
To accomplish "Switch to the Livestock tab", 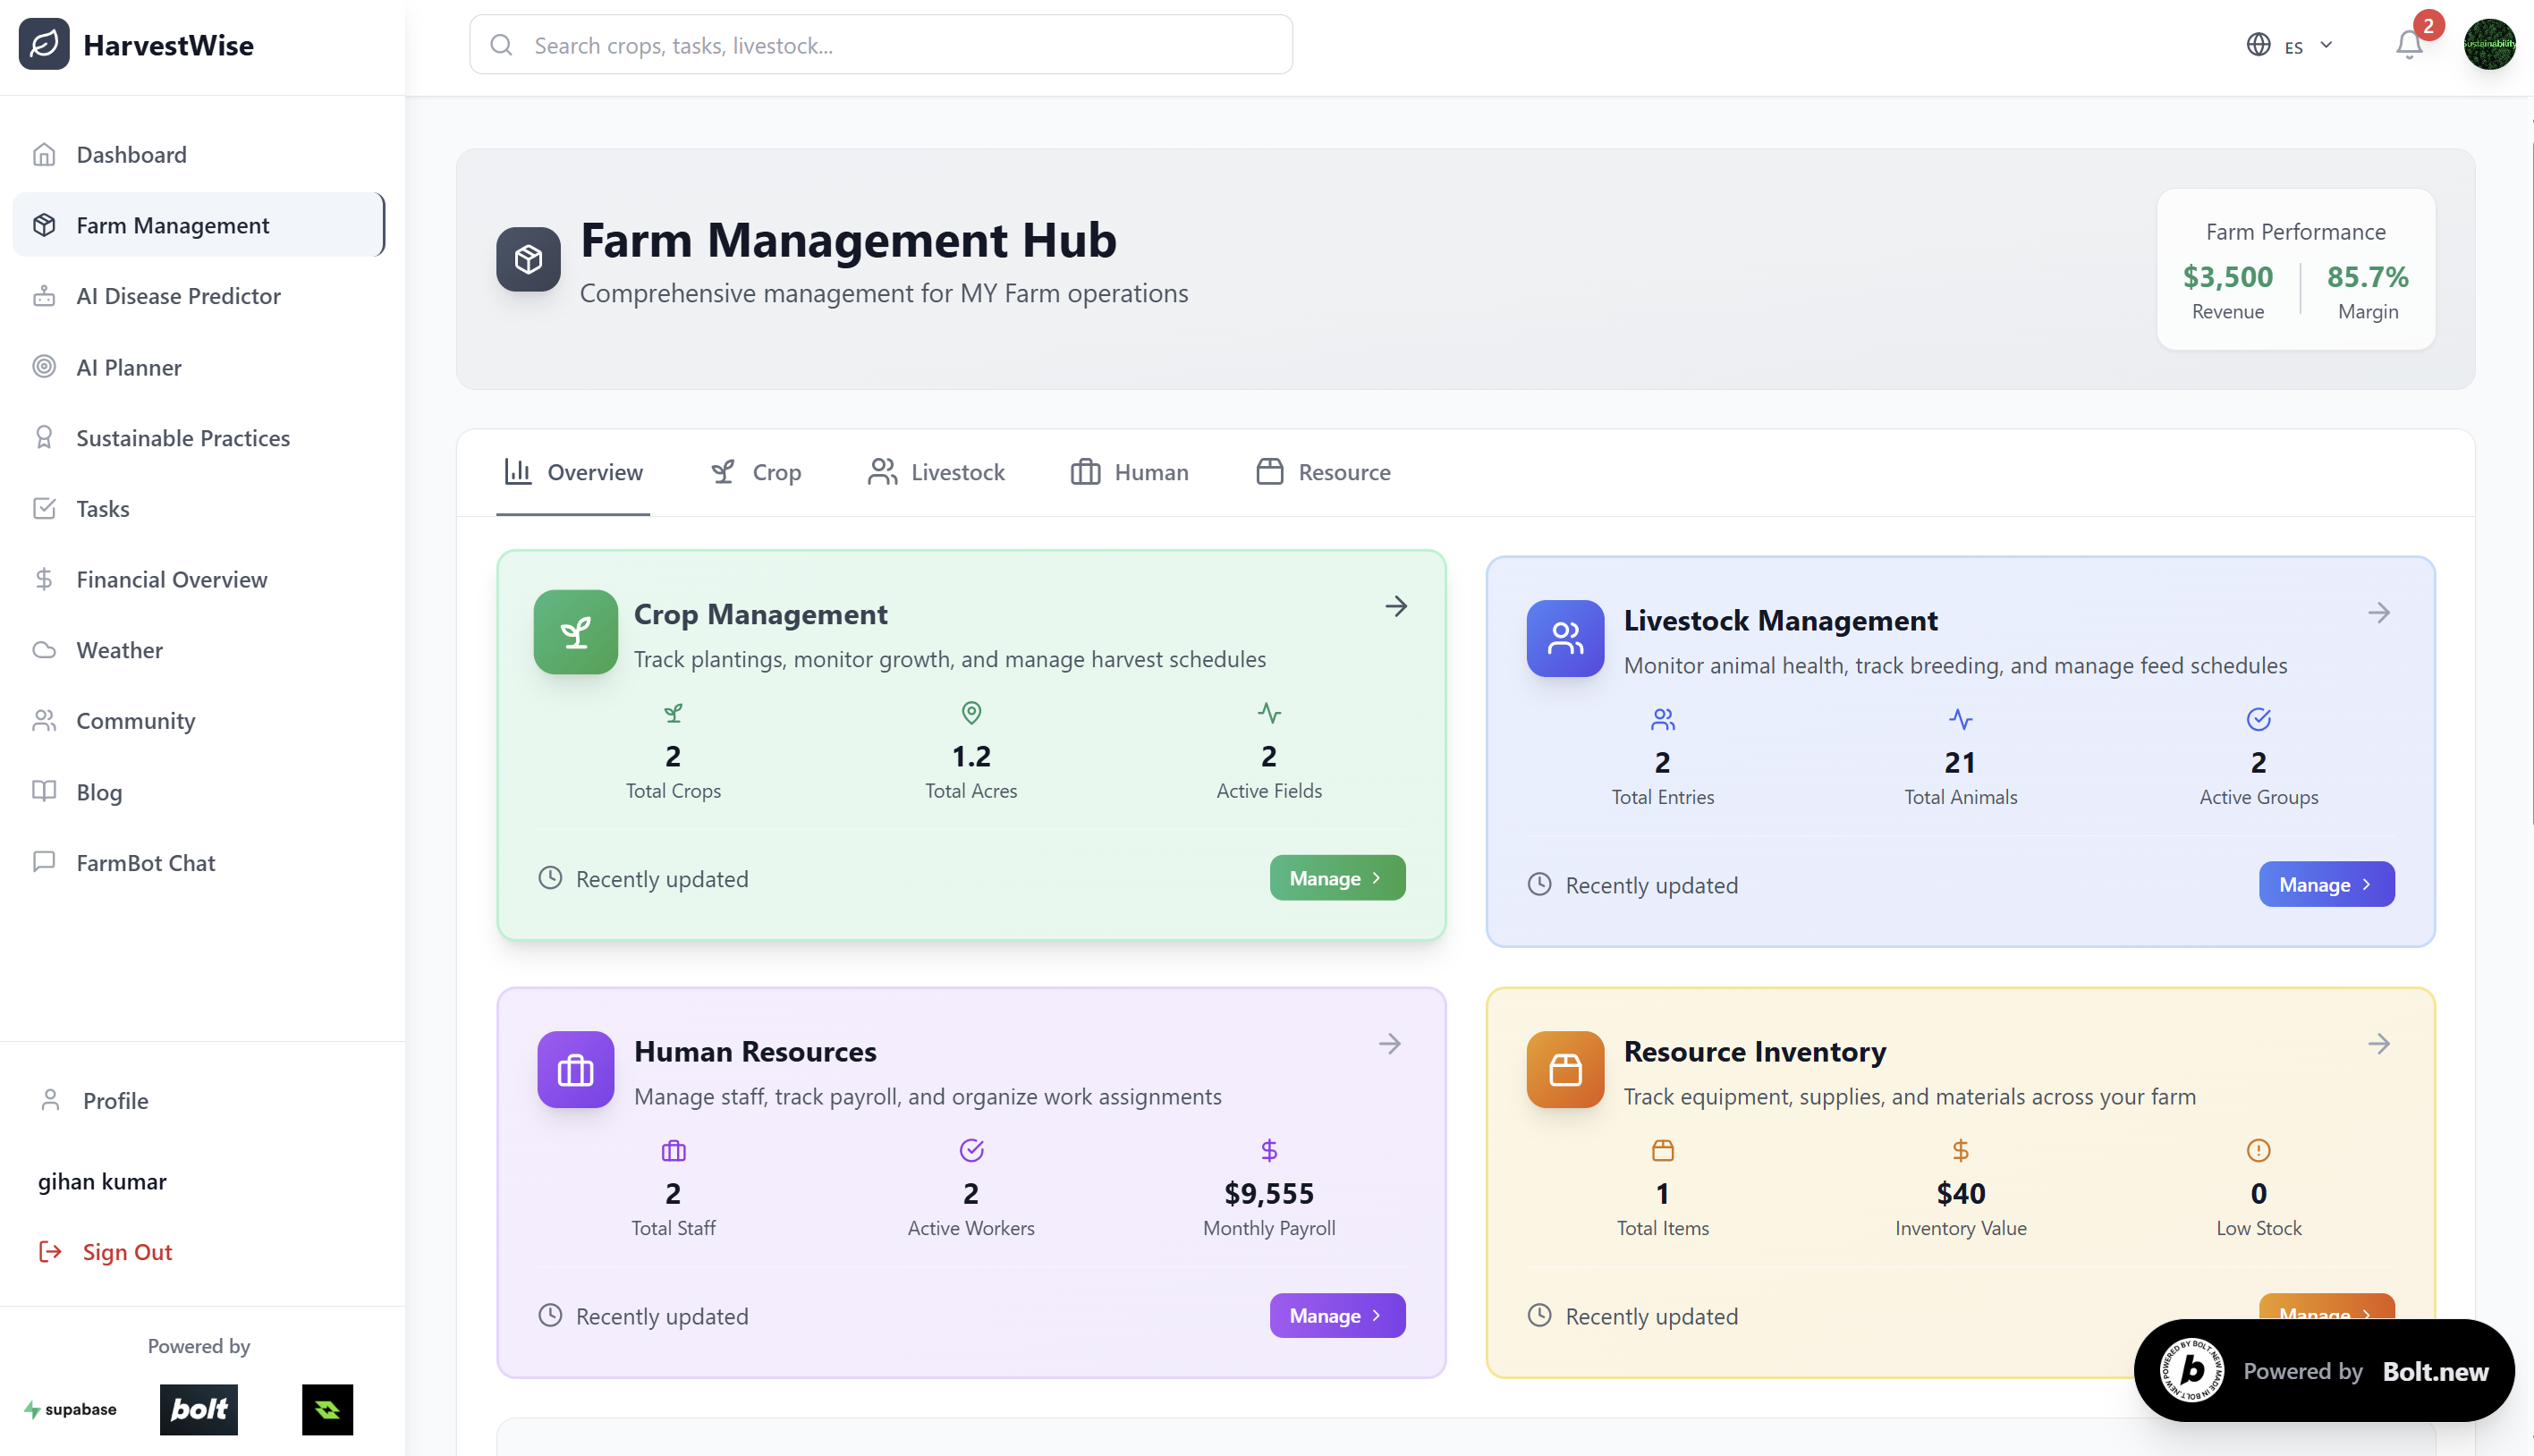I will 936,472.
